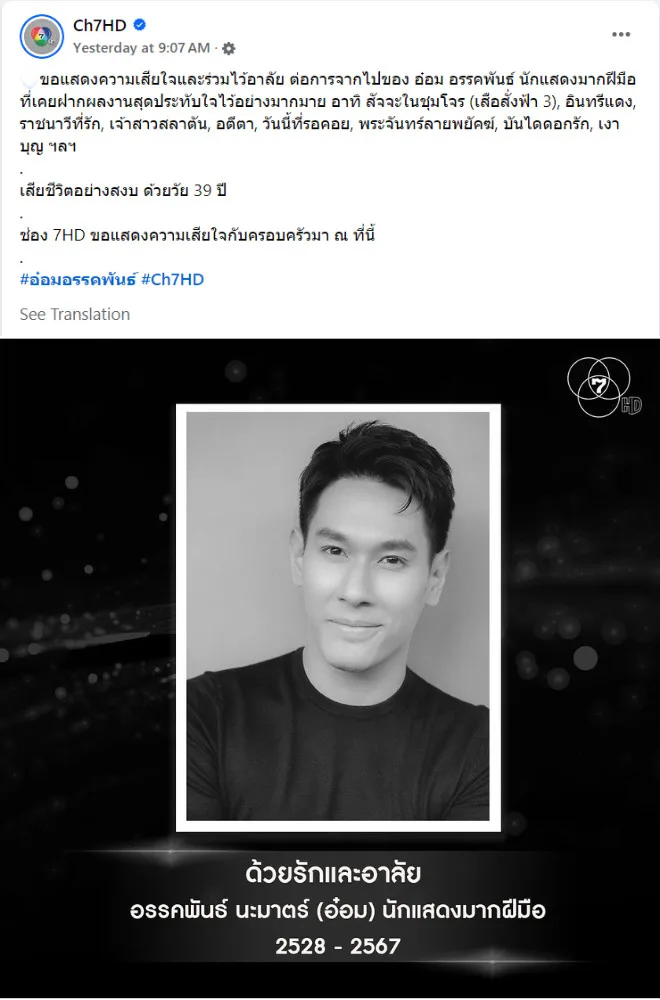Click See Translation
The width and height of the screenshot is (660, 1000).
[x=75, y=314]
